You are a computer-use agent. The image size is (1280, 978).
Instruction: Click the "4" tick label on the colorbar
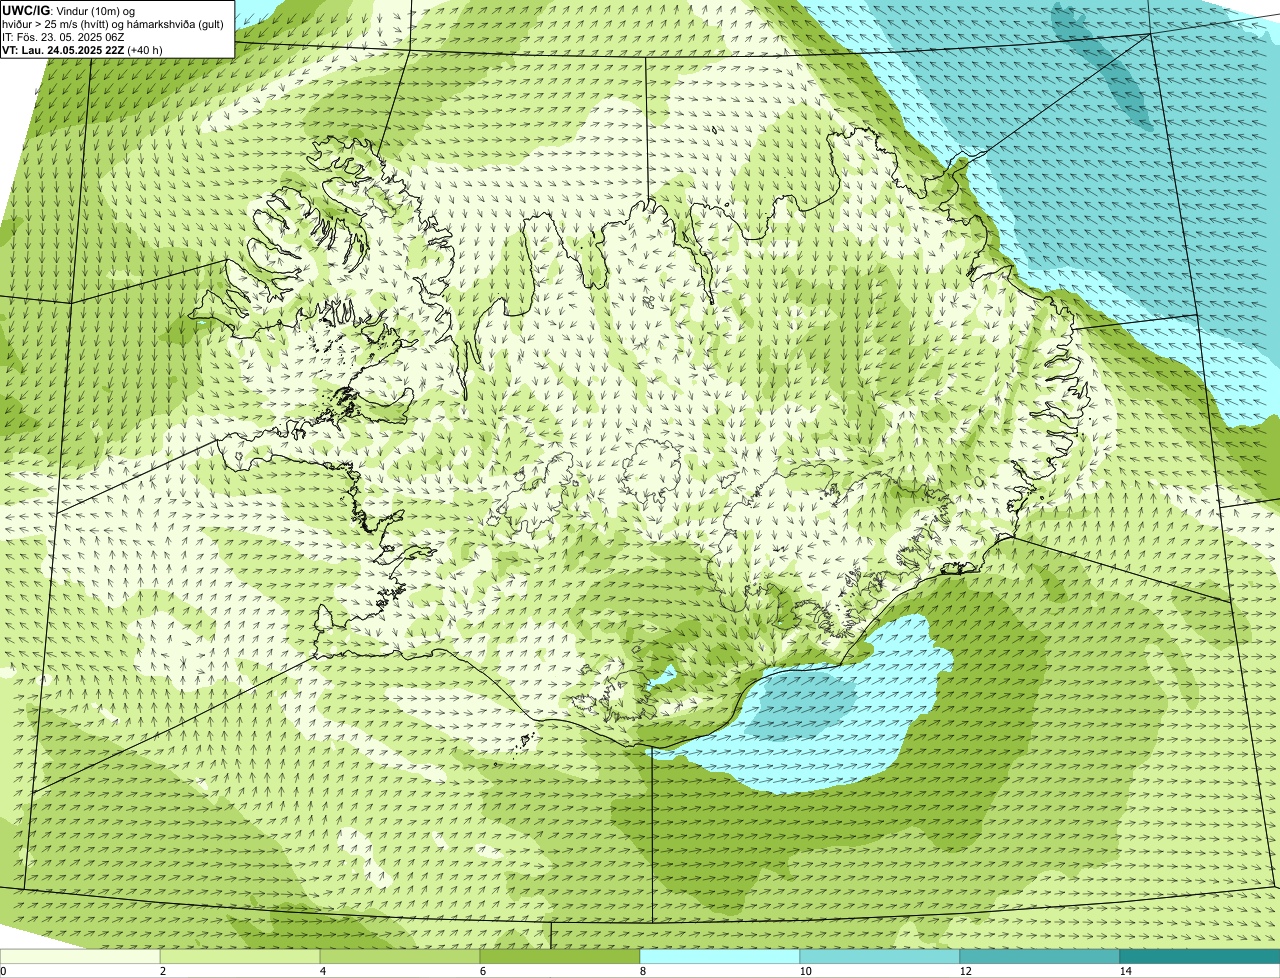322,971
